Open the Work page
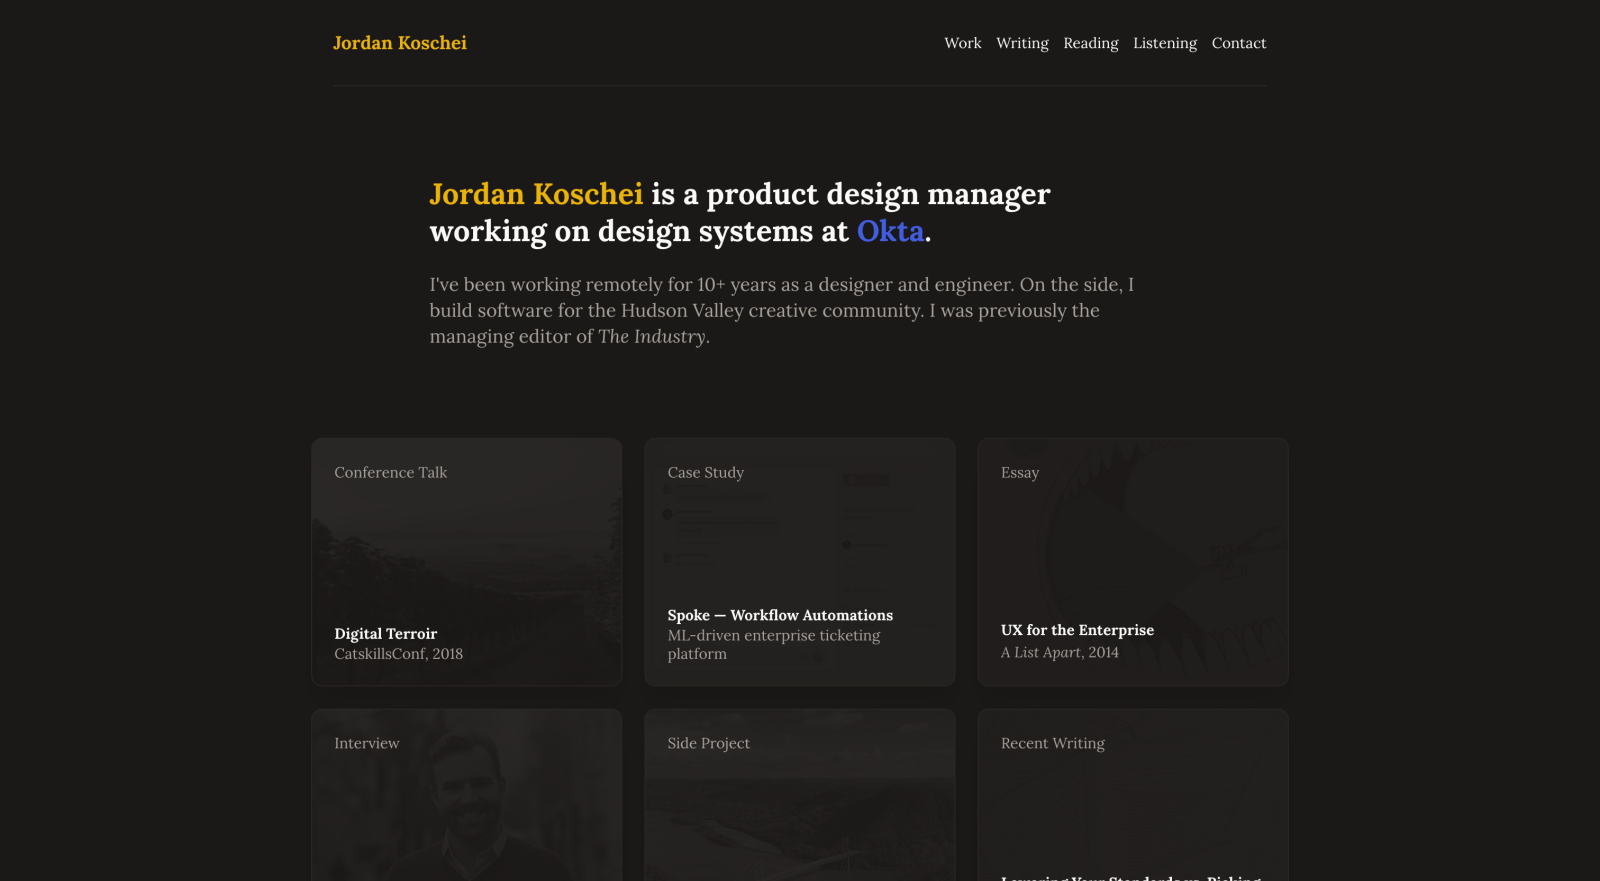 tap(963, 43)
